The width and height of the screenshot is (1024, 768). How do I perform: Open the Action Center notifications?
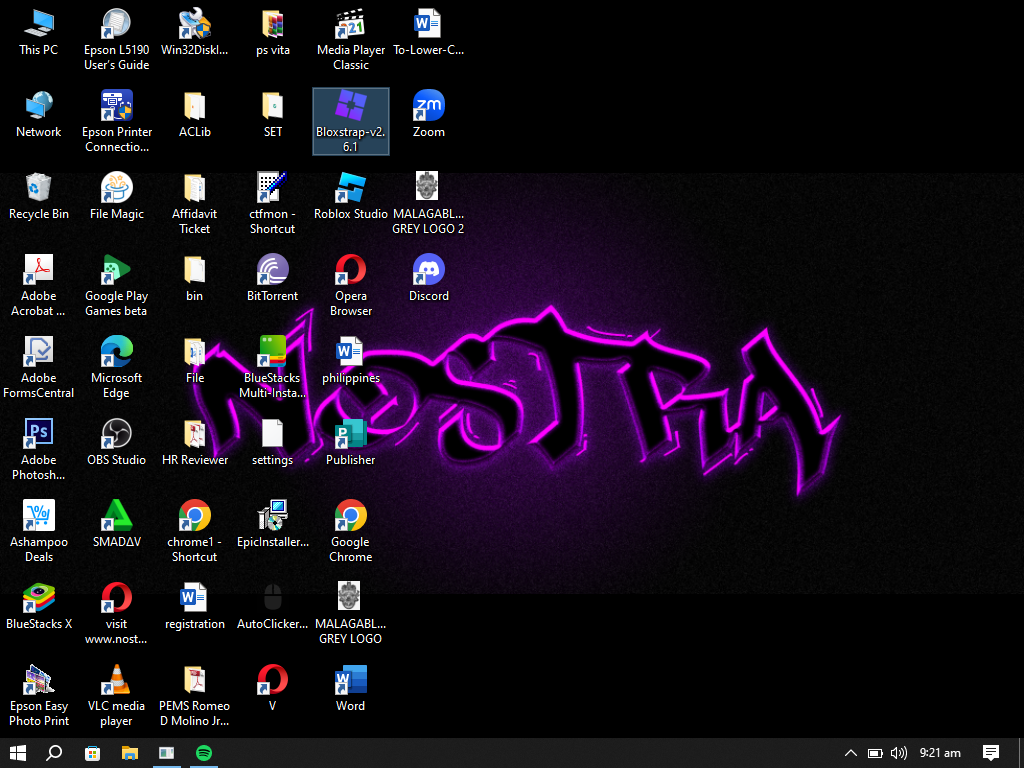click(991, 753)
